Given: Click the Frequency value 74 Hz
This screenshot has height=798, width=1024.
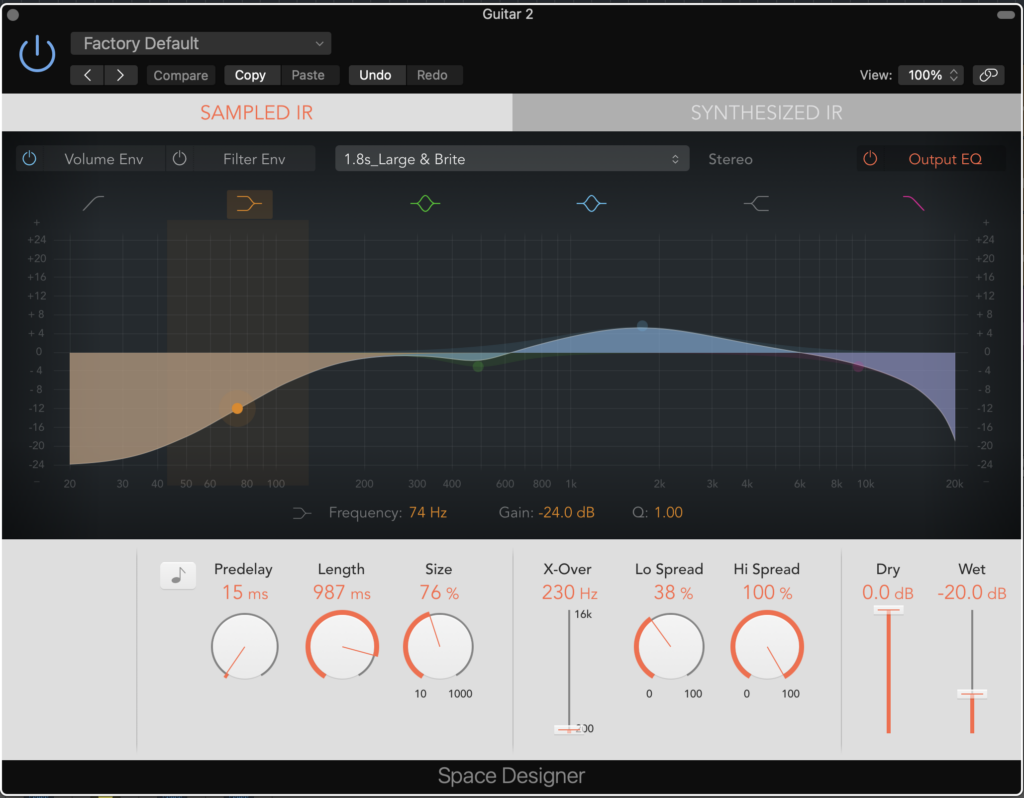Looking at the screenshot, I should (x=428, y=513).
